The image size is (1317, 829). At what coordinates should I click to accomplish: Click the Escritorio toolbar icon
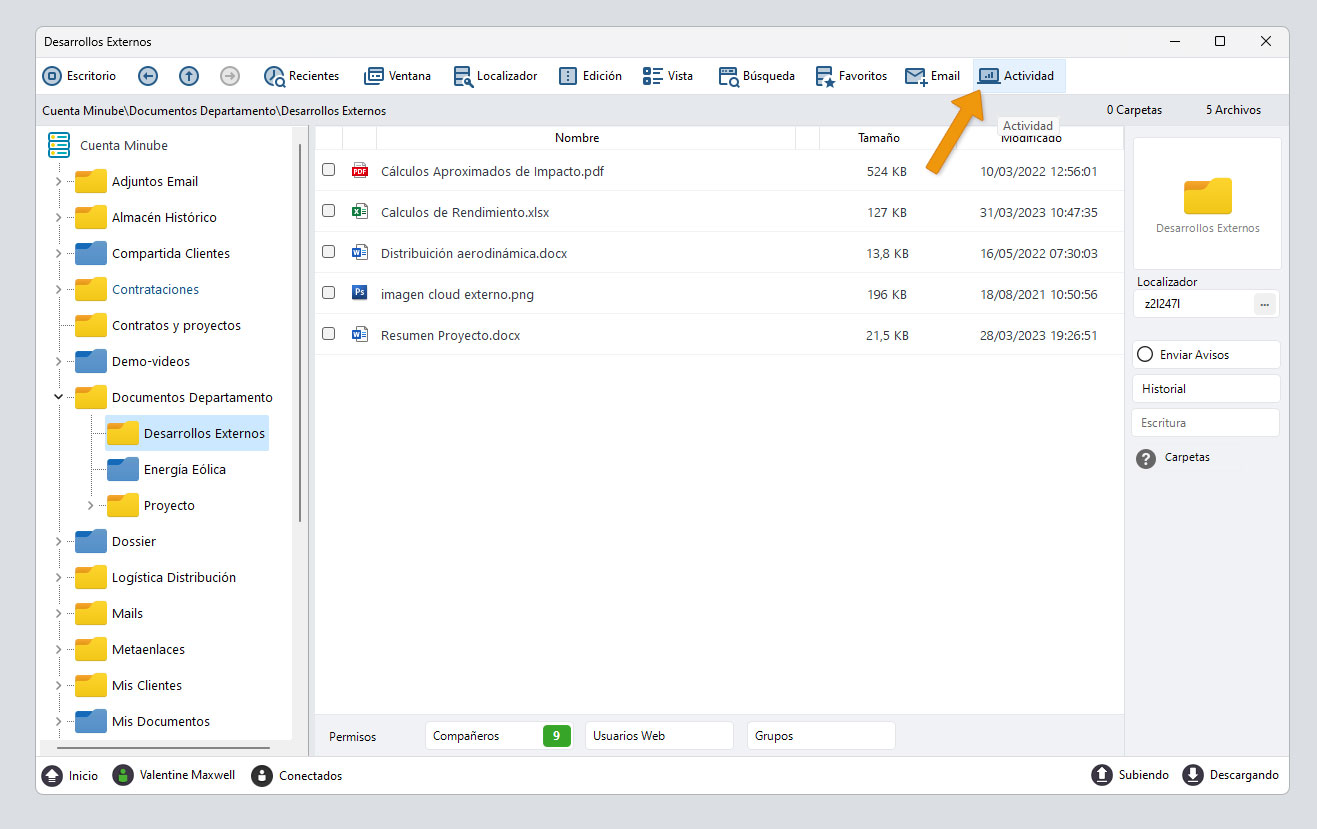[52, 76]
